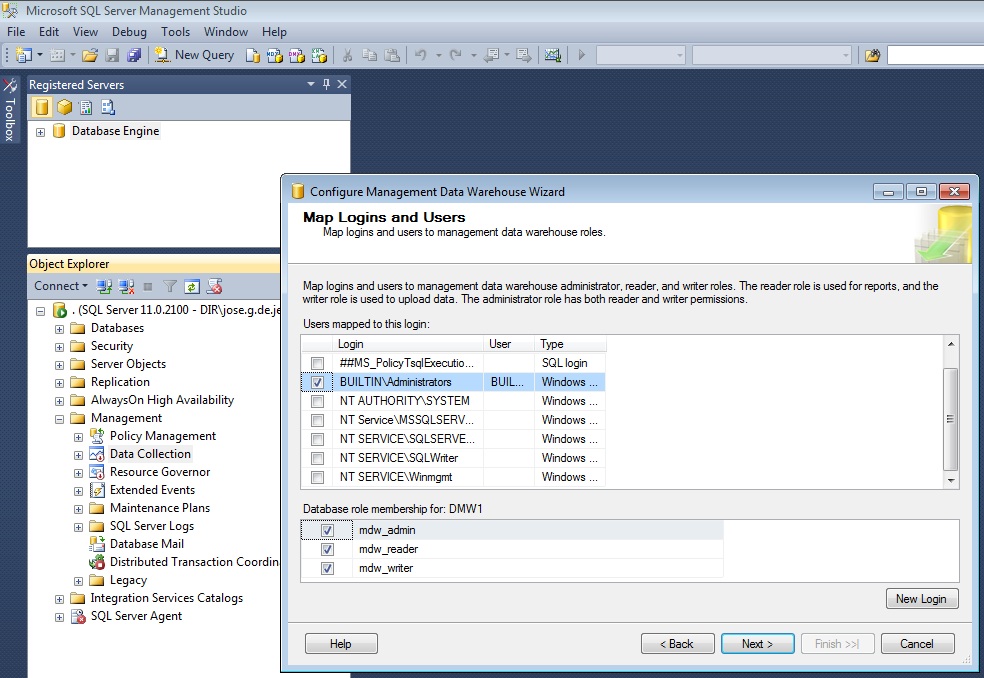Click the Save All toolbar icon
Screen dimensions: 984x678
(x=134, y=55)
